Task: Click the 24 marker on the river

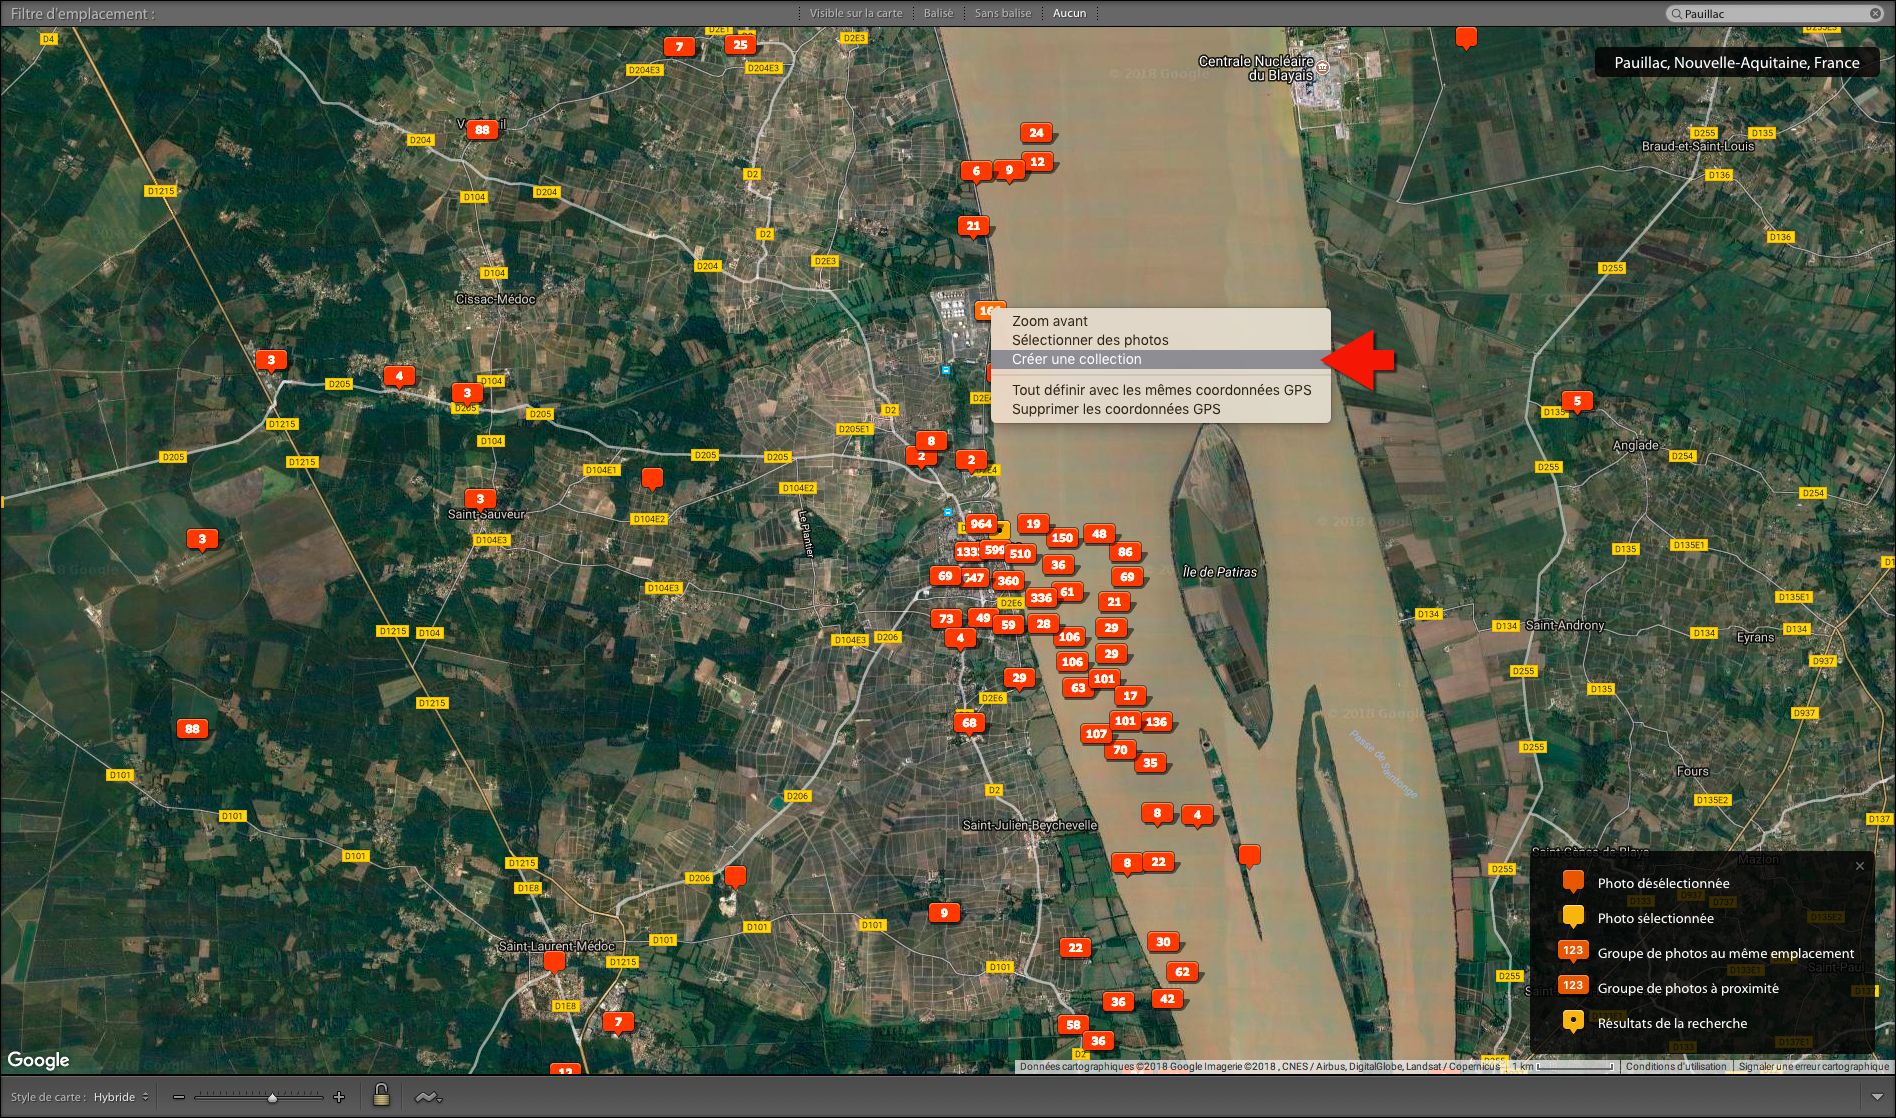Action: pyautogui.click(x=1036, y=132)
